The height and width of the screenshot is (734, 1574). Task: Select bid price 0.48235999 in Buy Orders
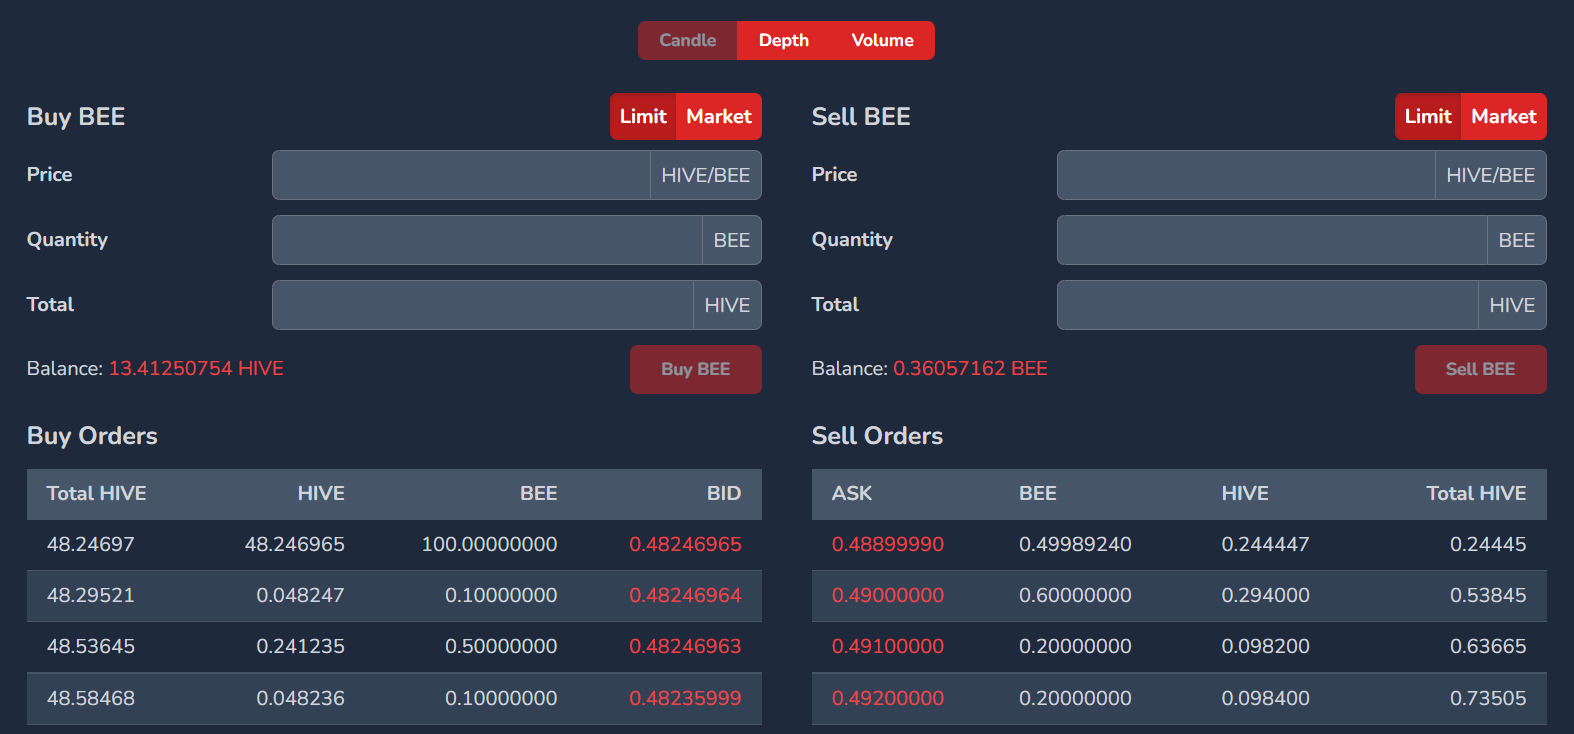click(x=685, y=699)
